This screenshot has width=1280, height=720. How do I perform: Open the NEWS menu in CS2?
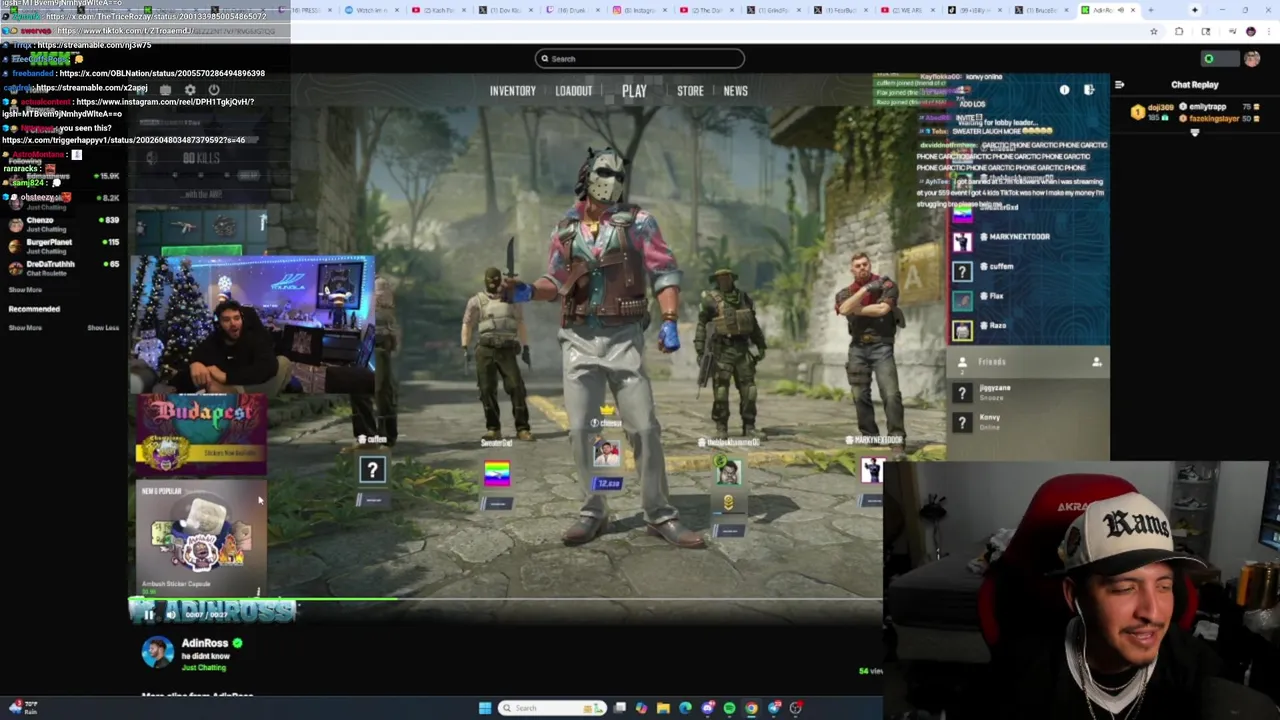click(735, 91)
